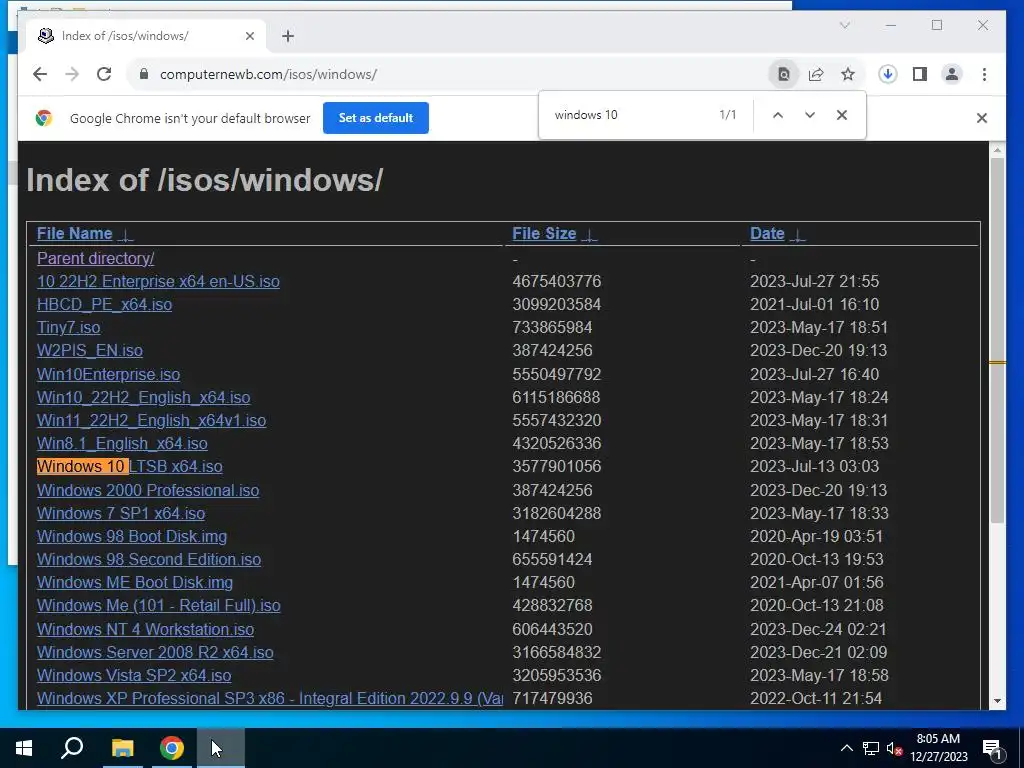1024x768 pixels.
Task: Click the arrow beside File Name header
Action: [125, 235]
